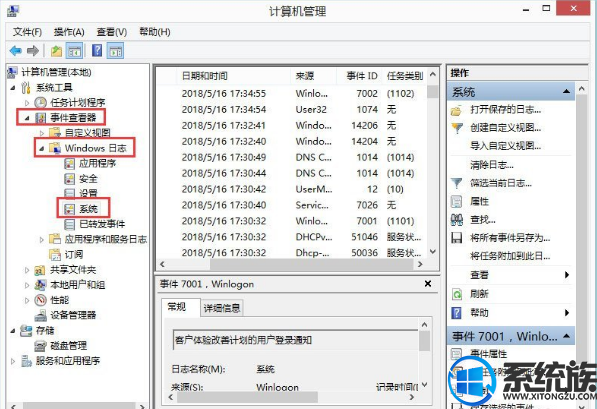
Task: Switch to the 详细信息 tab
Action: tap(222, 308)
